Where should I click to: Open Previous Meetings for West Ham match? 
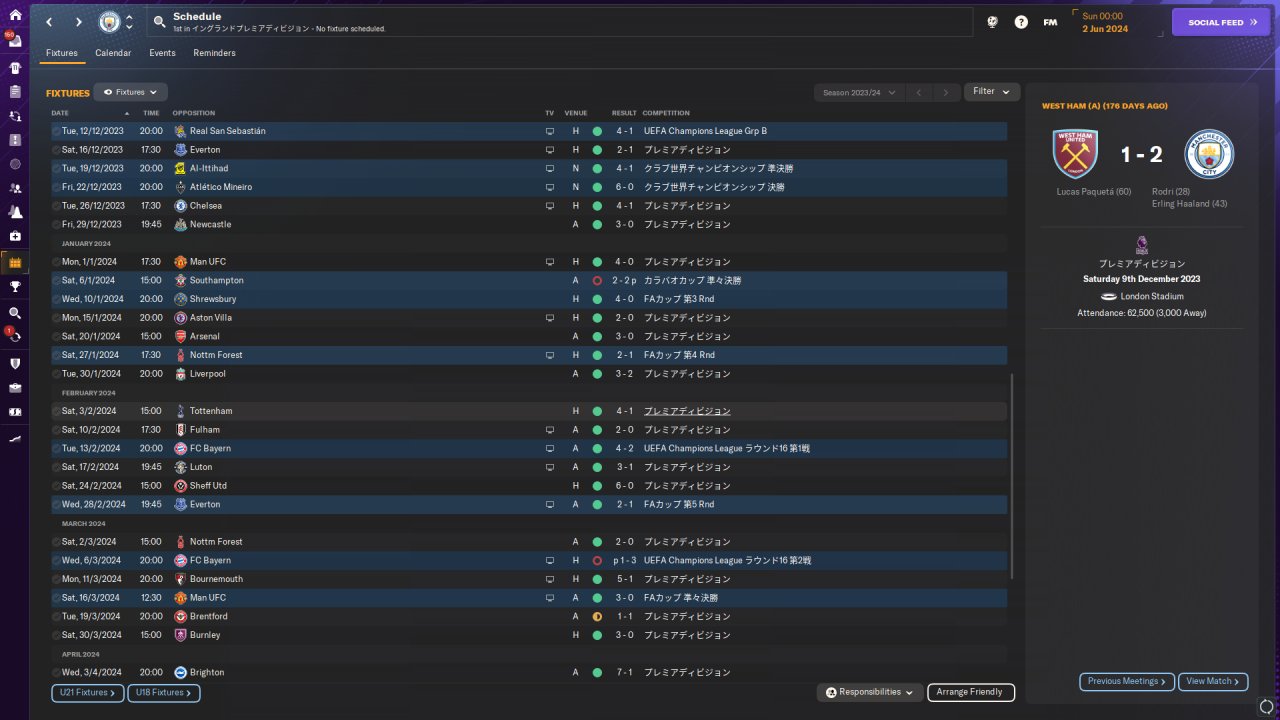(1127, 681)
